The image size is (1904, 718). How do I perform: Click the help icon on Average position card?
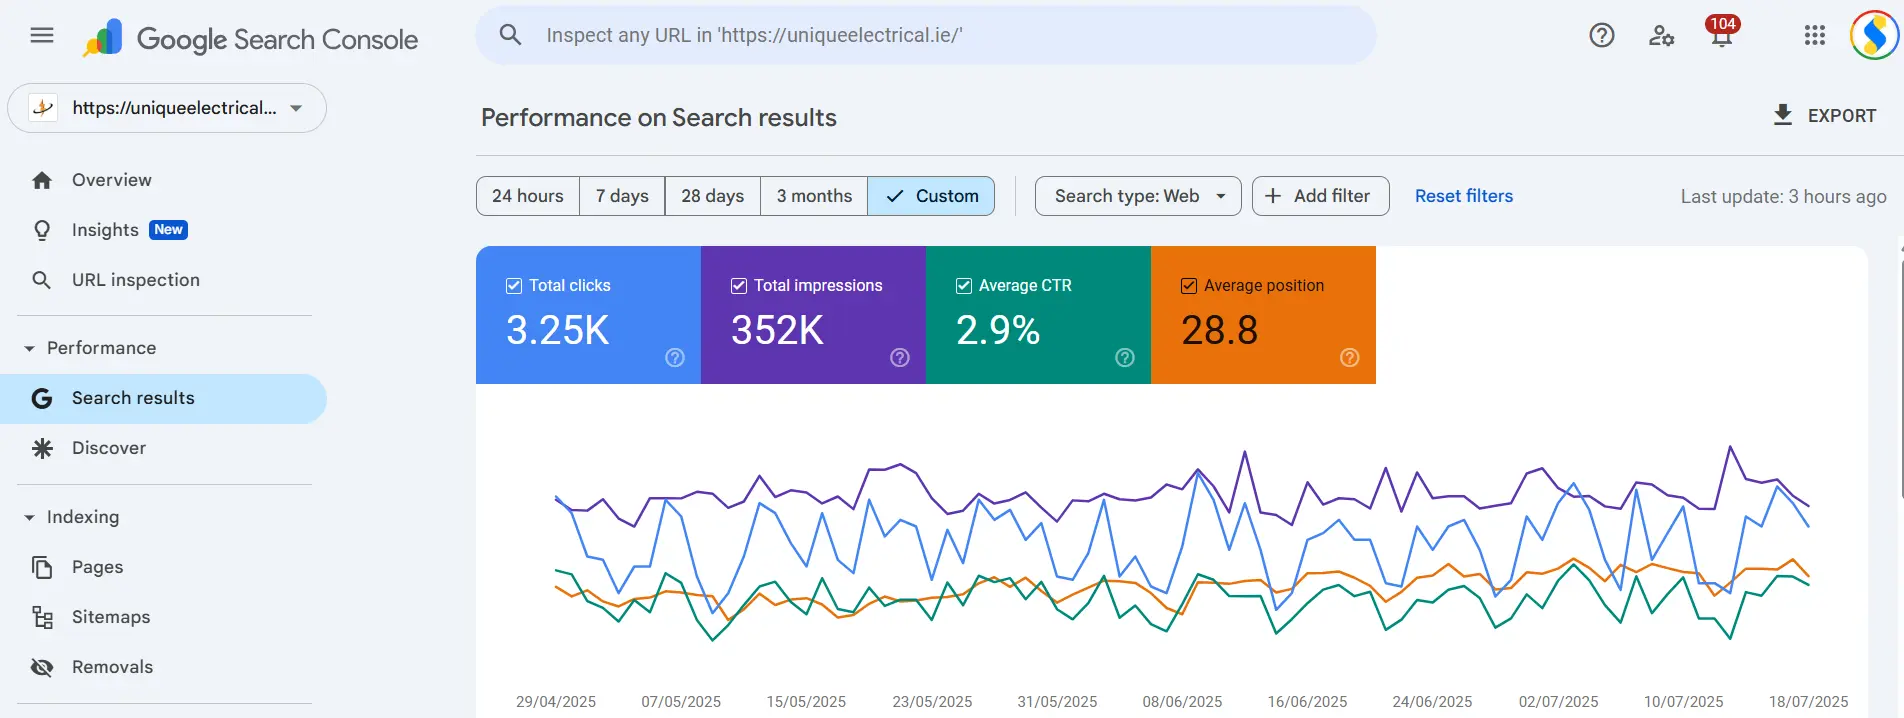[x=1349, y=358]
